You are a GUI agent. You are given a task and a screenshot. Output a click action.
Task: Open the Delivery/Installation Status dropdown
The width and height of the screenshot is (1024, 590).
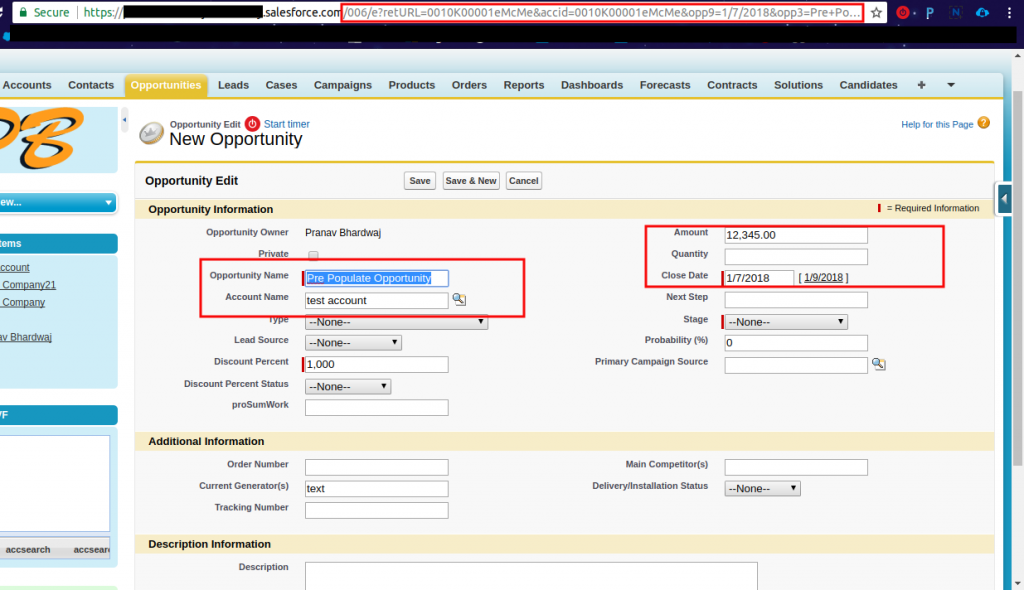point(762,488)
